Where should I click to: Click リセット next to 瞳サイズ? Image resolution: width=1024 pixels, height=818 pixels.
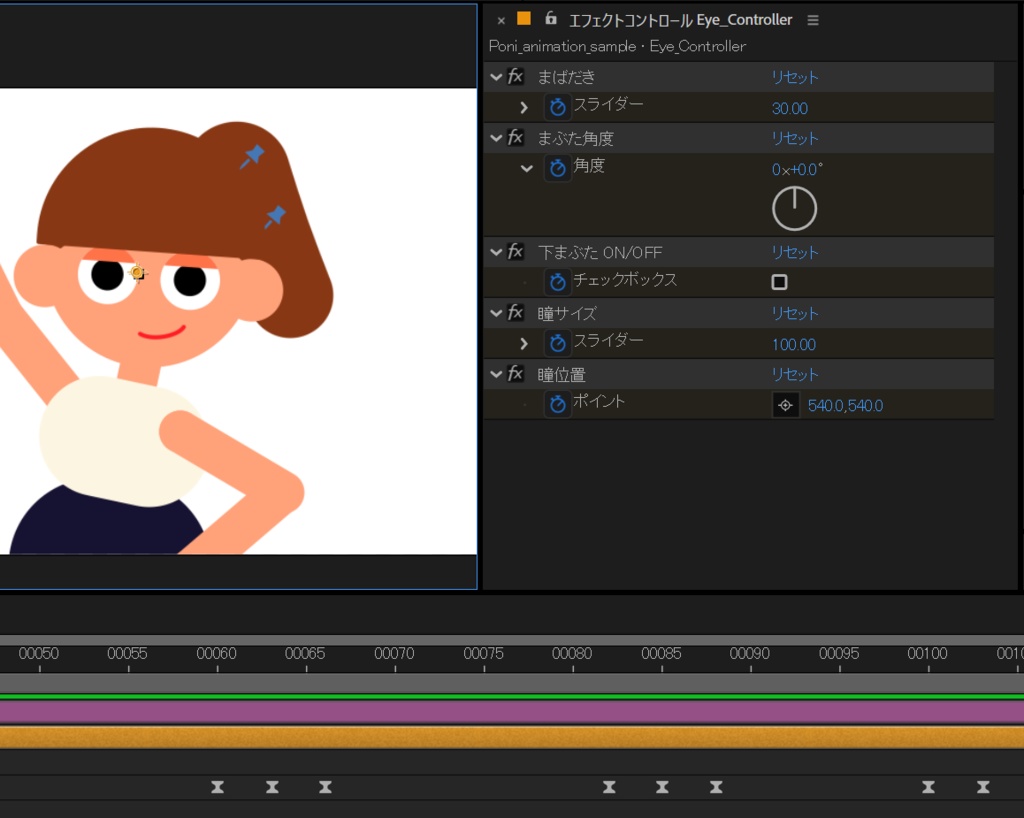pos(794,313)
